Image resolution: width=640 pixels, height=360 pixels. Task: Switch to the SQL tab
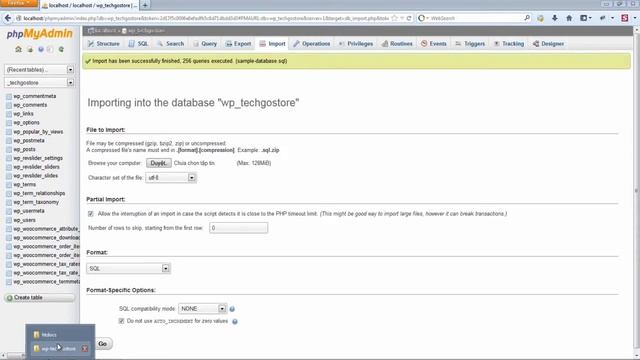138,44
